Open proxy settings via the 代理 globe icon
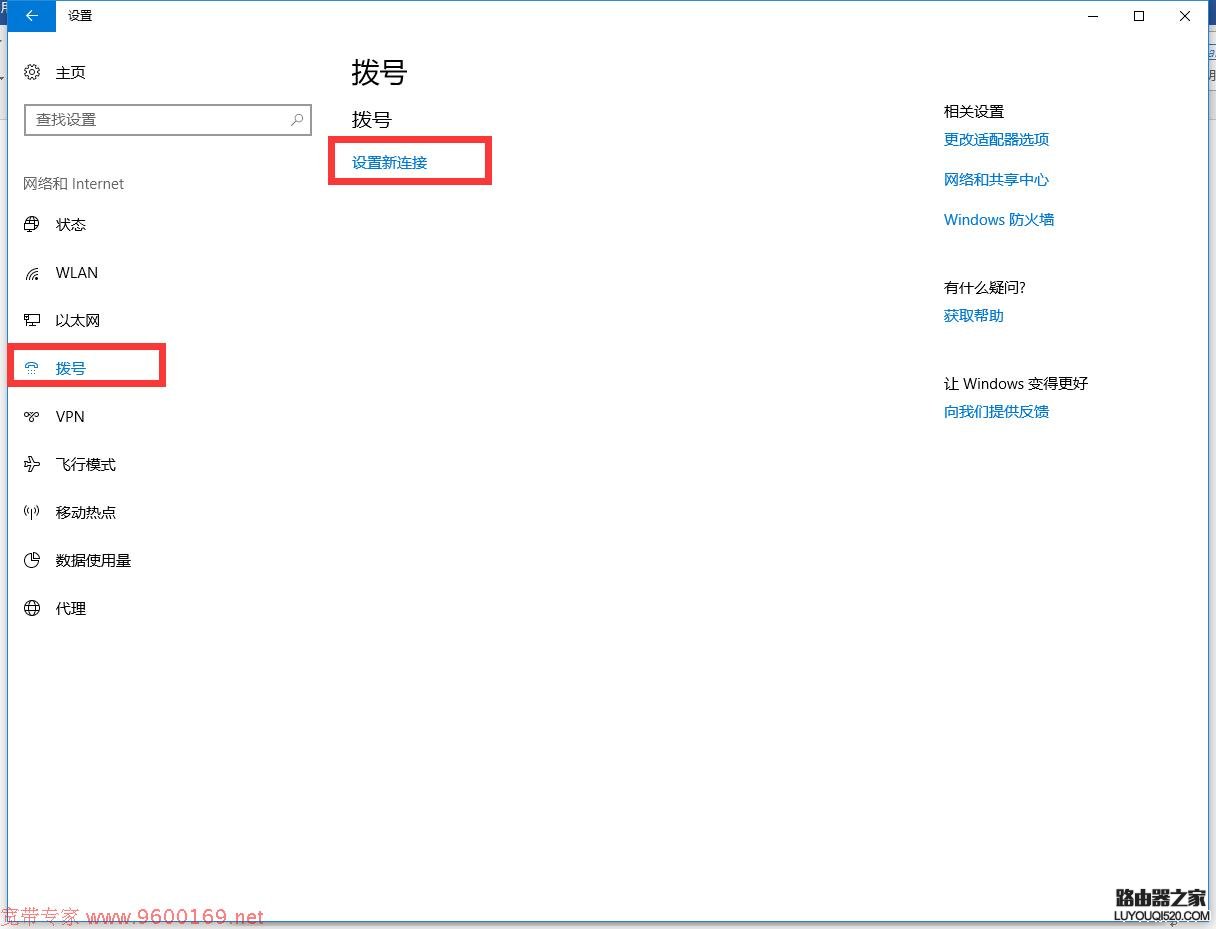The image size is (1216, 929). pyautogui.click(x=32, y=608)
